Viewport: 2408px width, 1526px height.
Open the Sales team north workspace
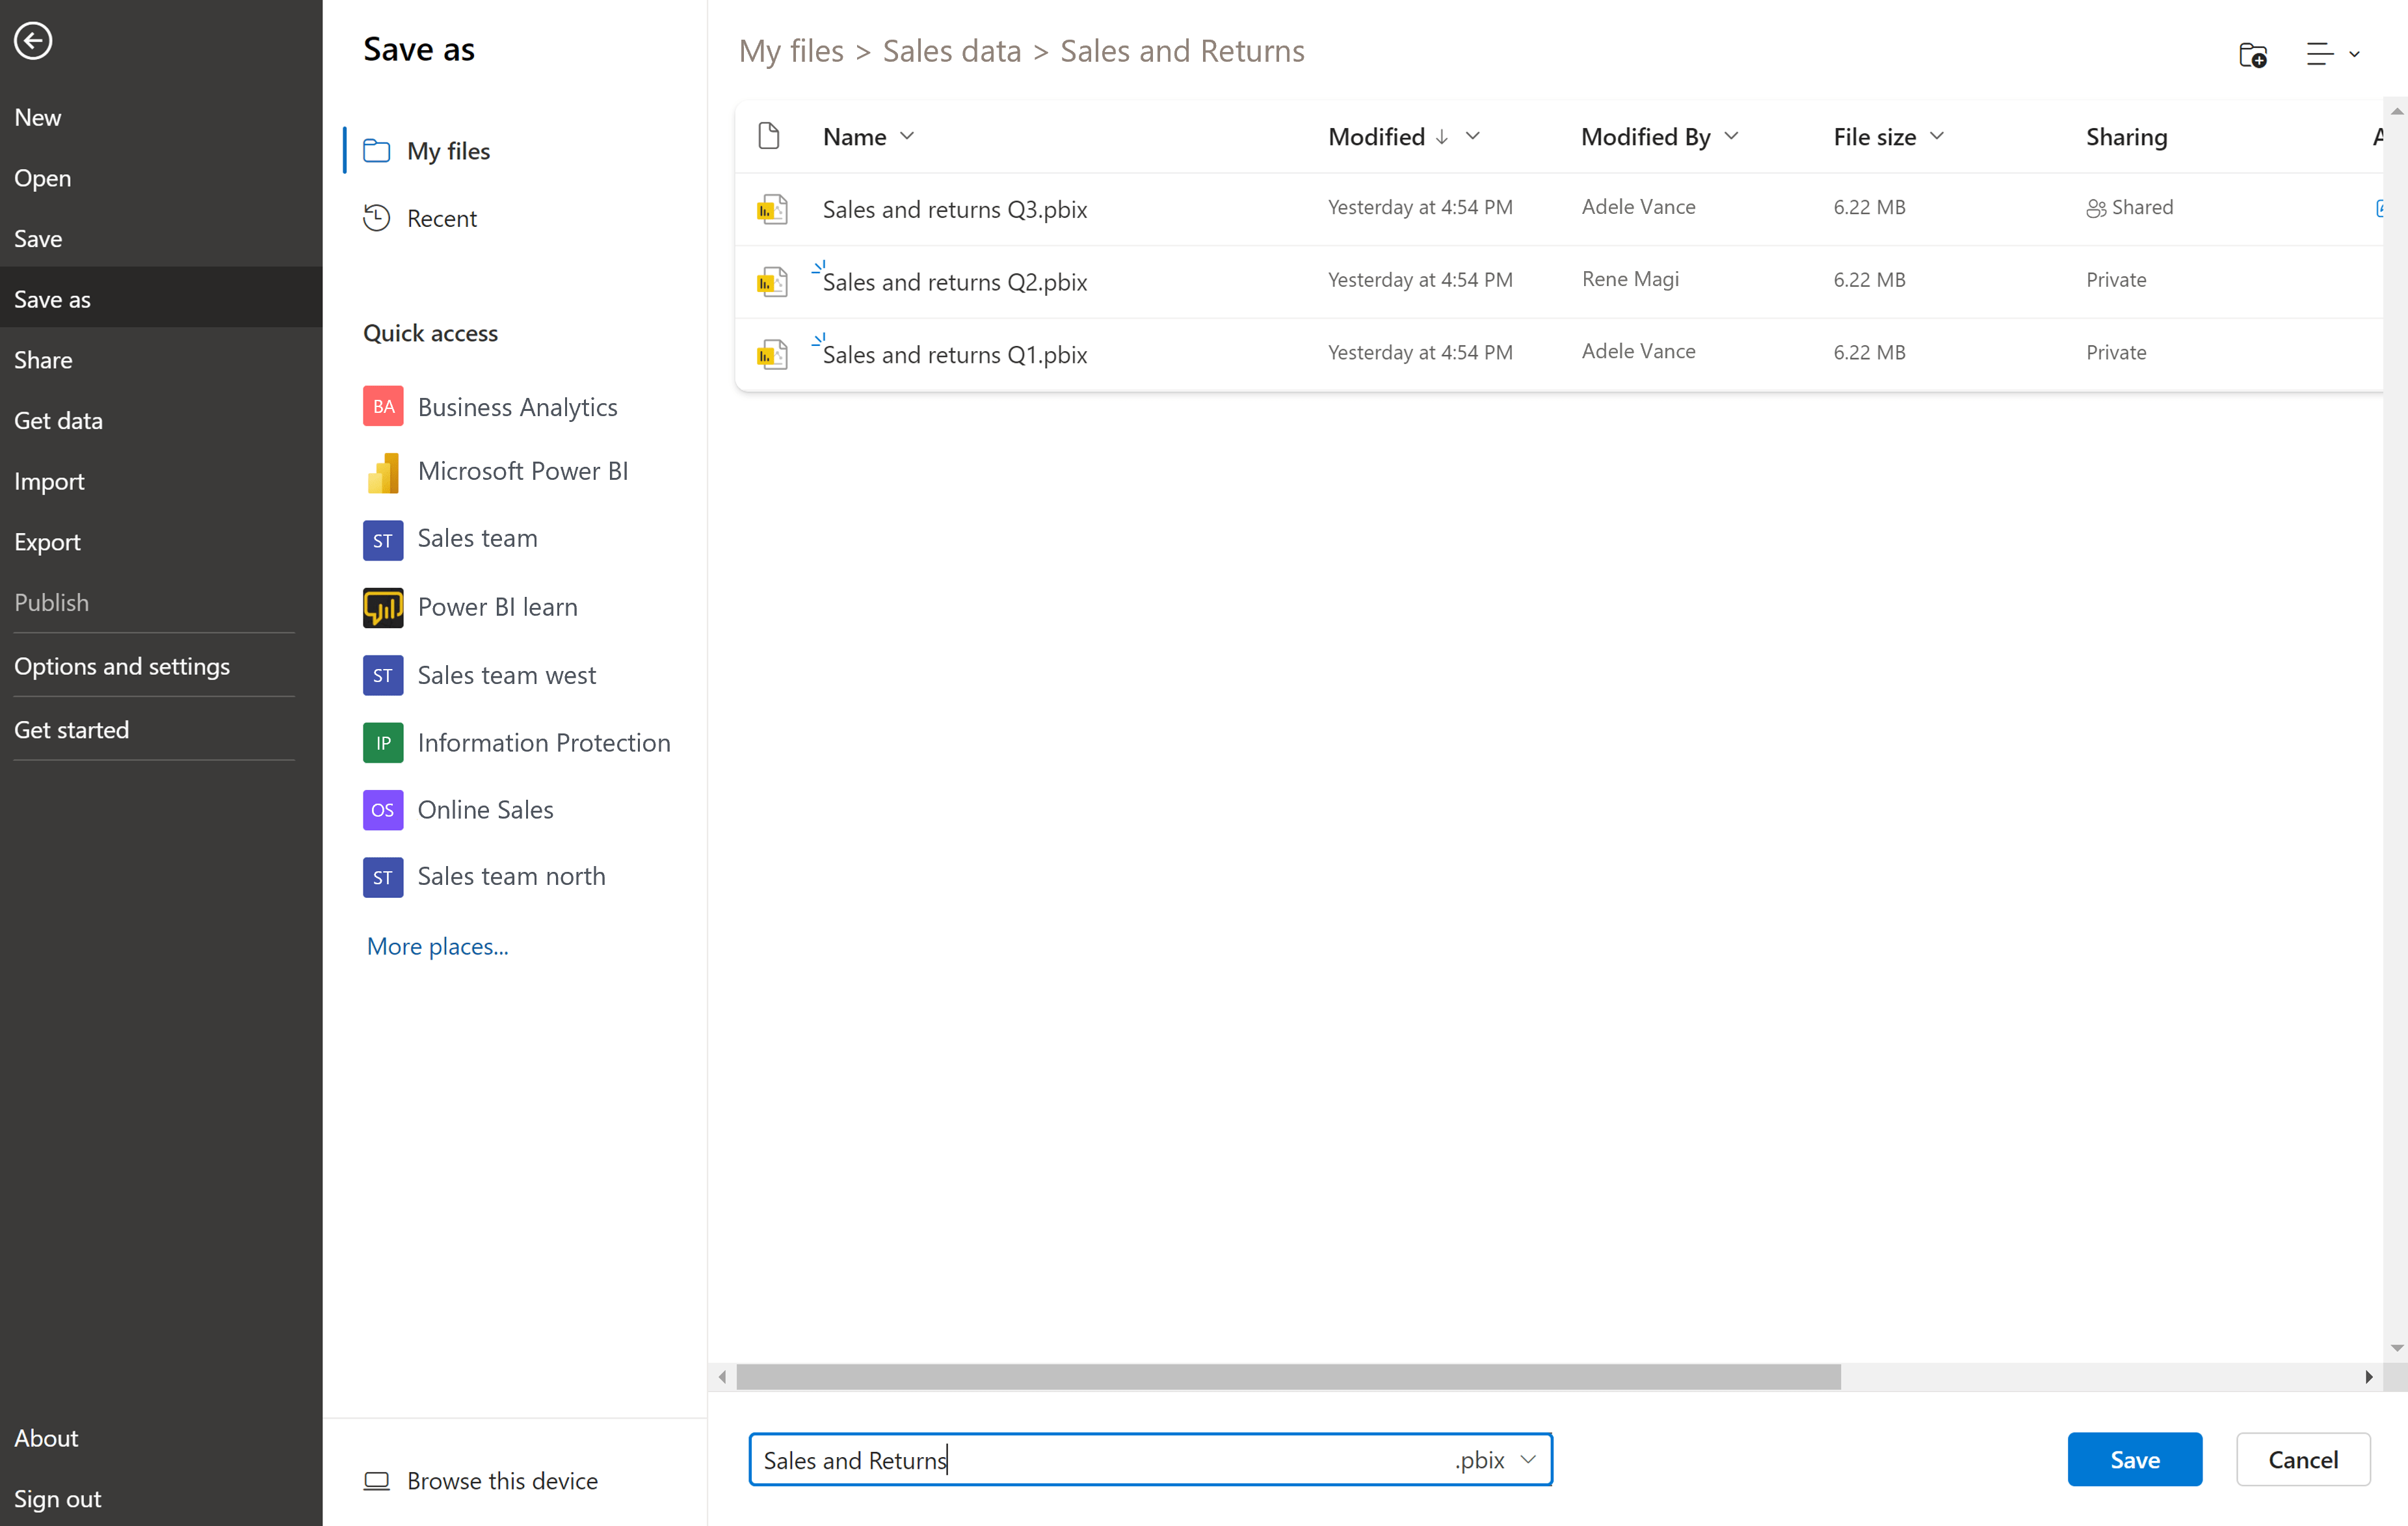[511, 876]
